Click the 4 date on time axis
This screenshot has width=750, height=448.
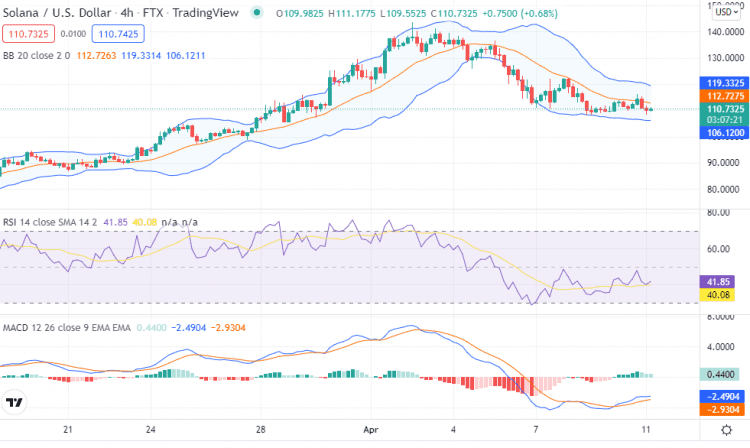click(x=453, y=429)
